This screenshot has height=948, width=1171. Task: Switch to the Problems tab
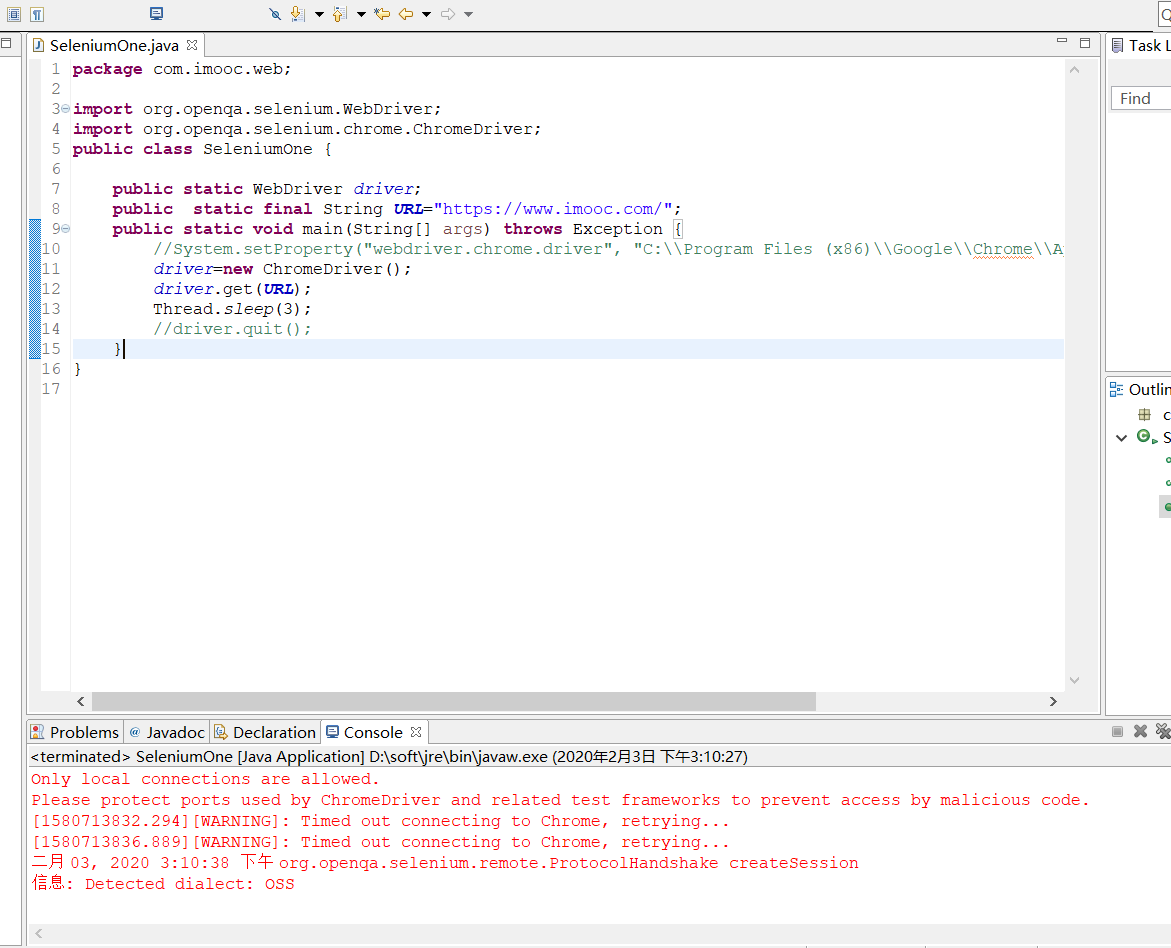click(x=75, y=732)
